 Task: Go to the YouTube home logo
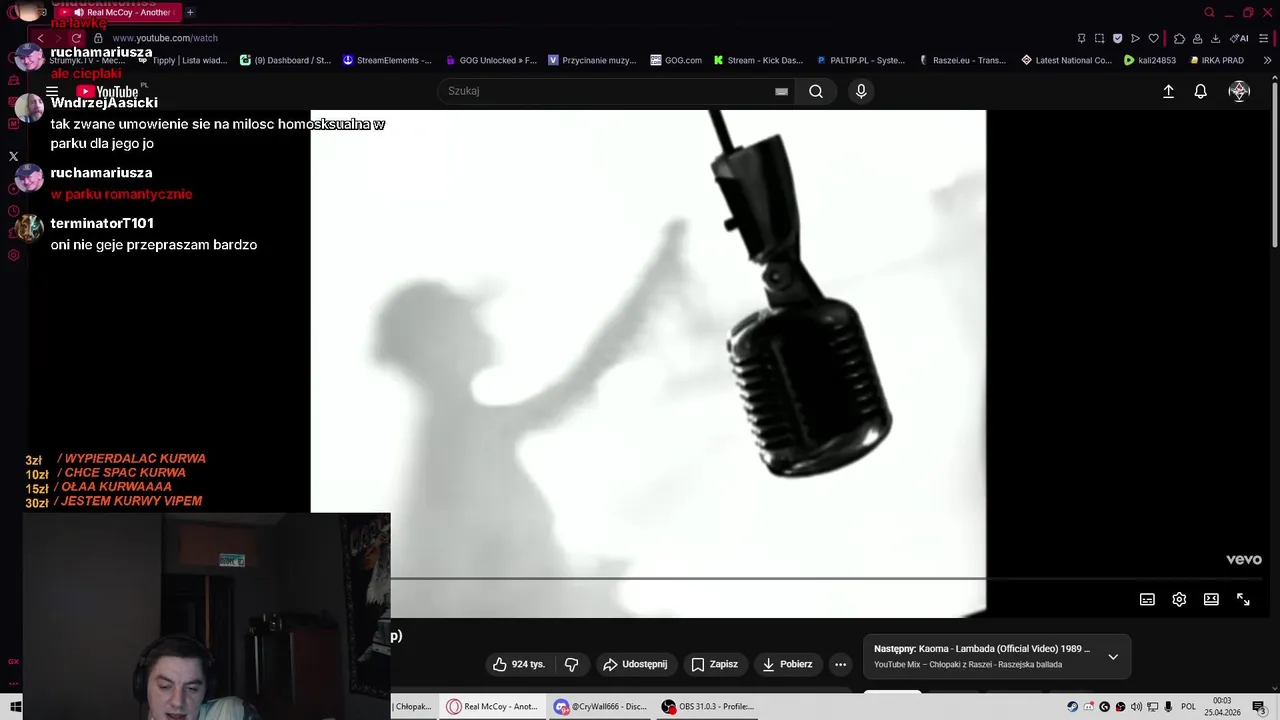click(107, 92)
